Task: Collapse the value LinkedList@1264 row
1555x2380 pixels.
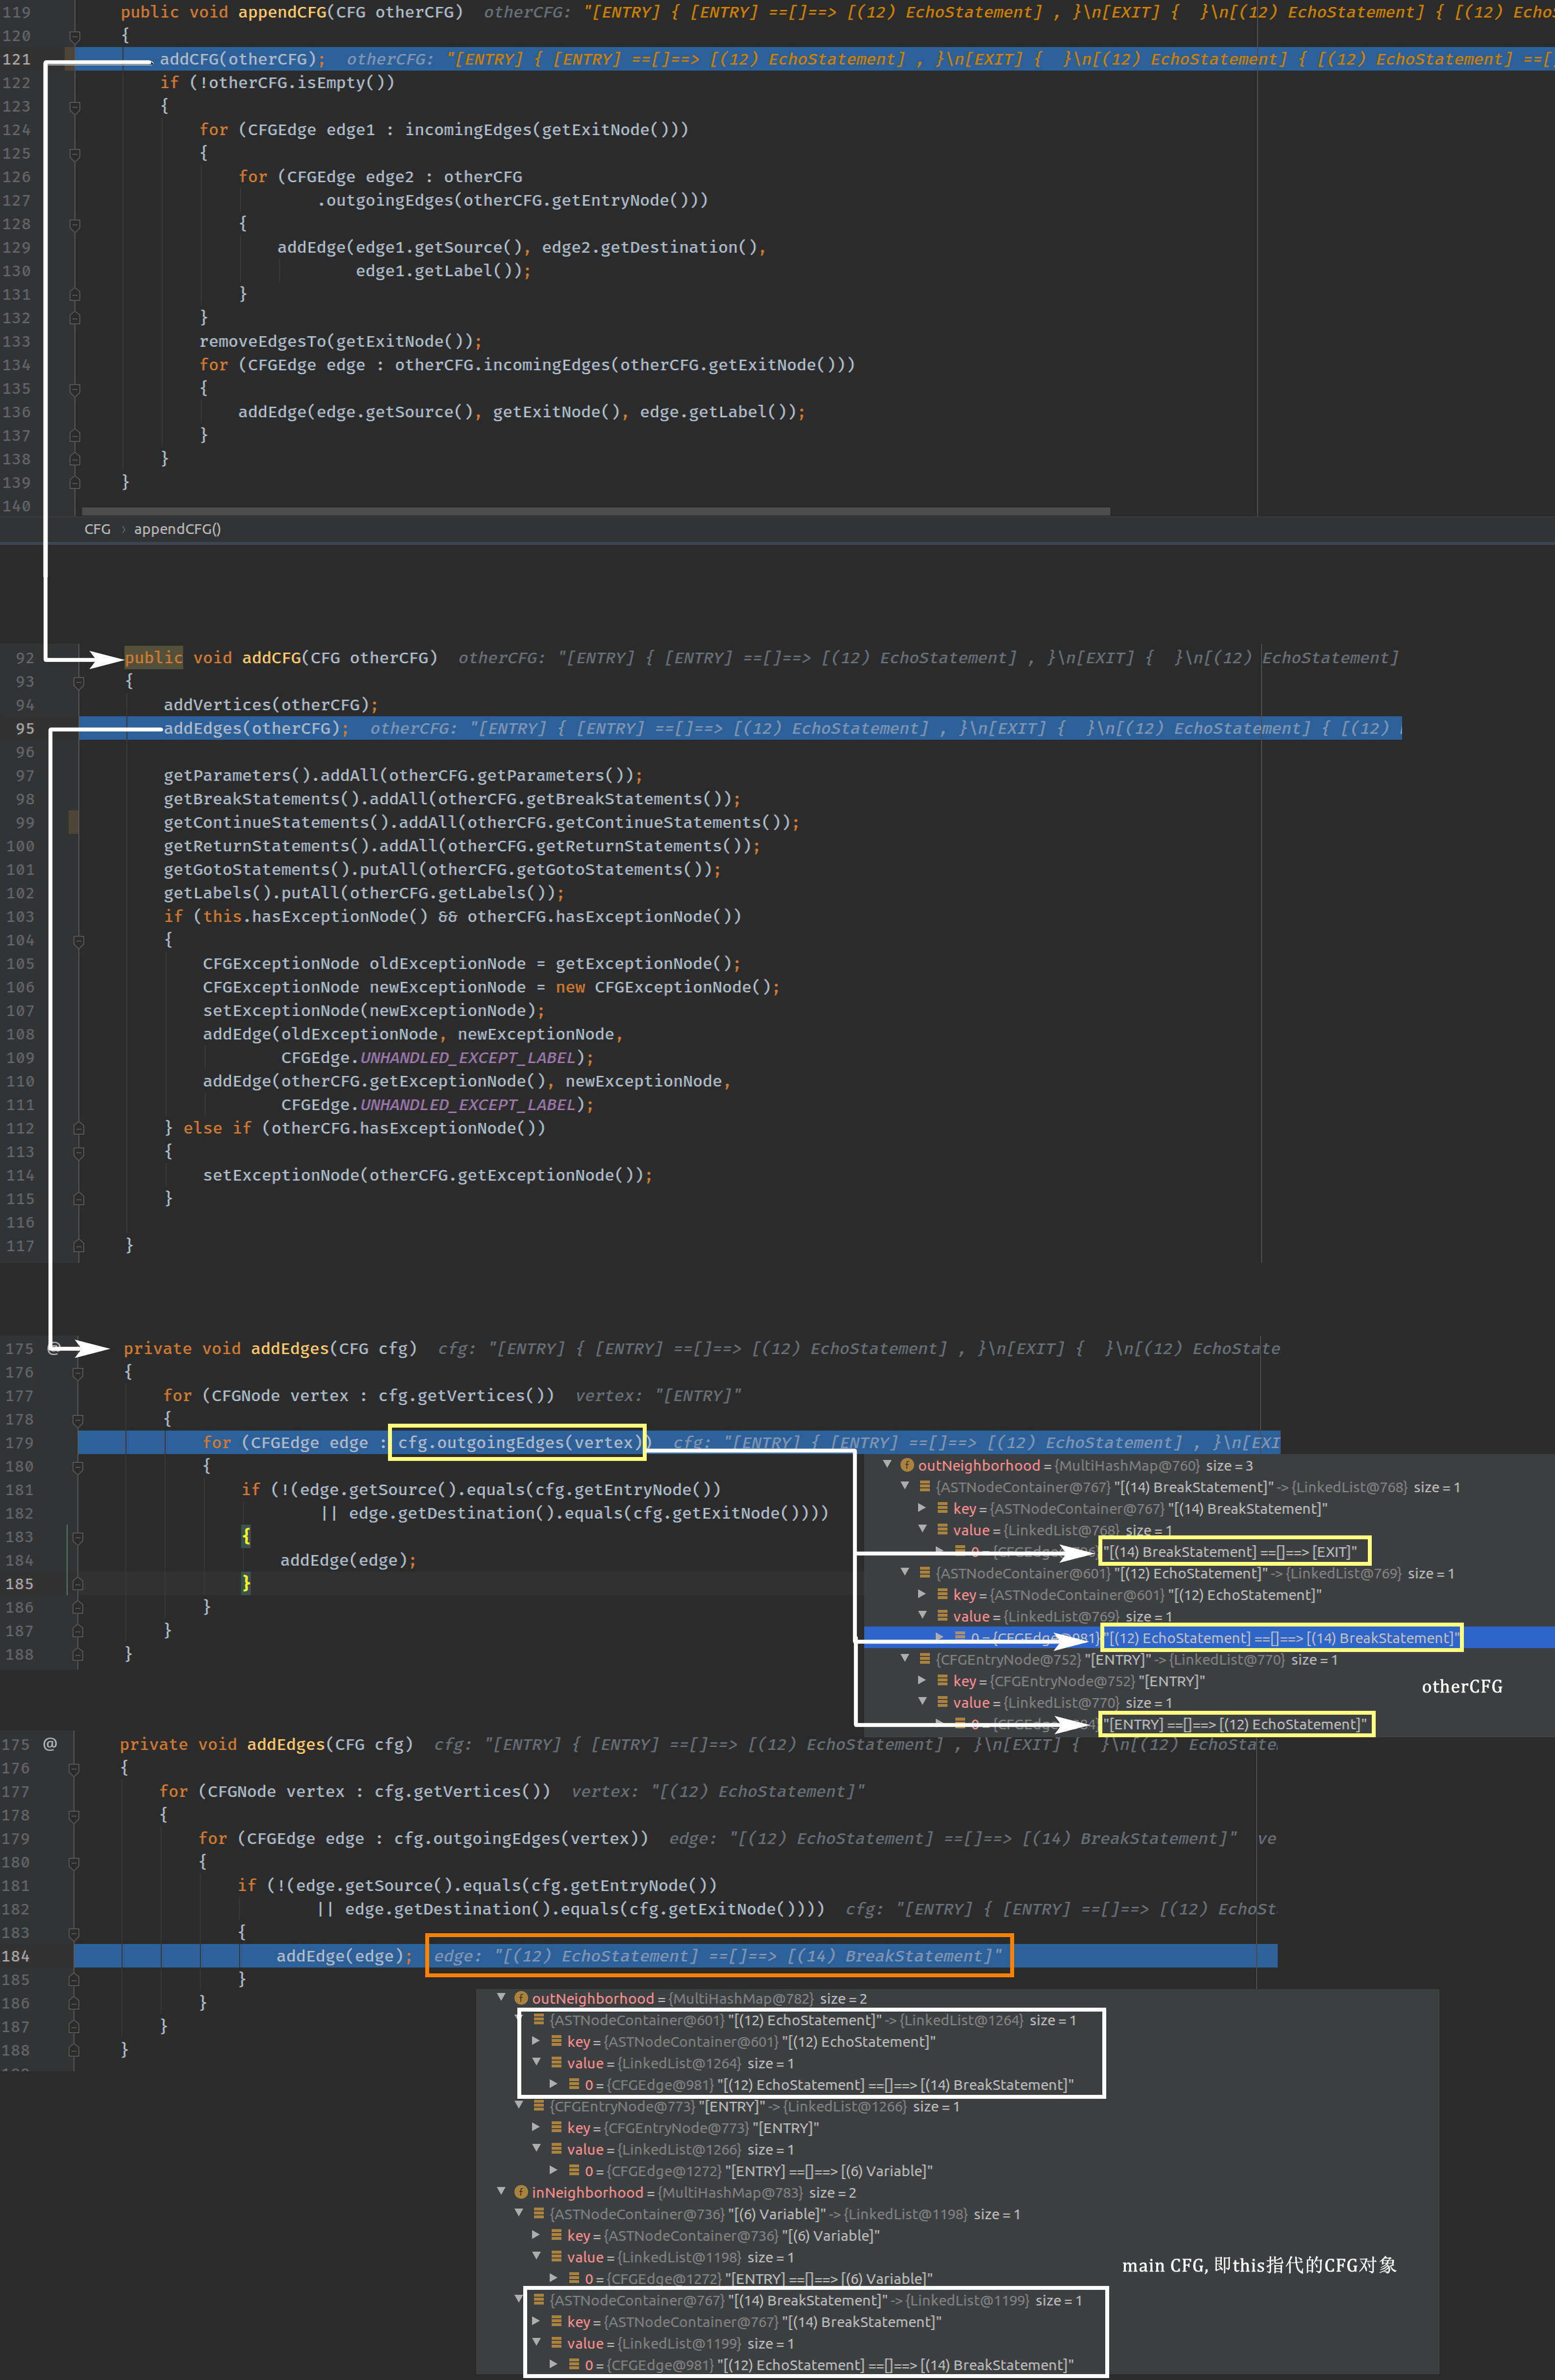Action: 537,2063
